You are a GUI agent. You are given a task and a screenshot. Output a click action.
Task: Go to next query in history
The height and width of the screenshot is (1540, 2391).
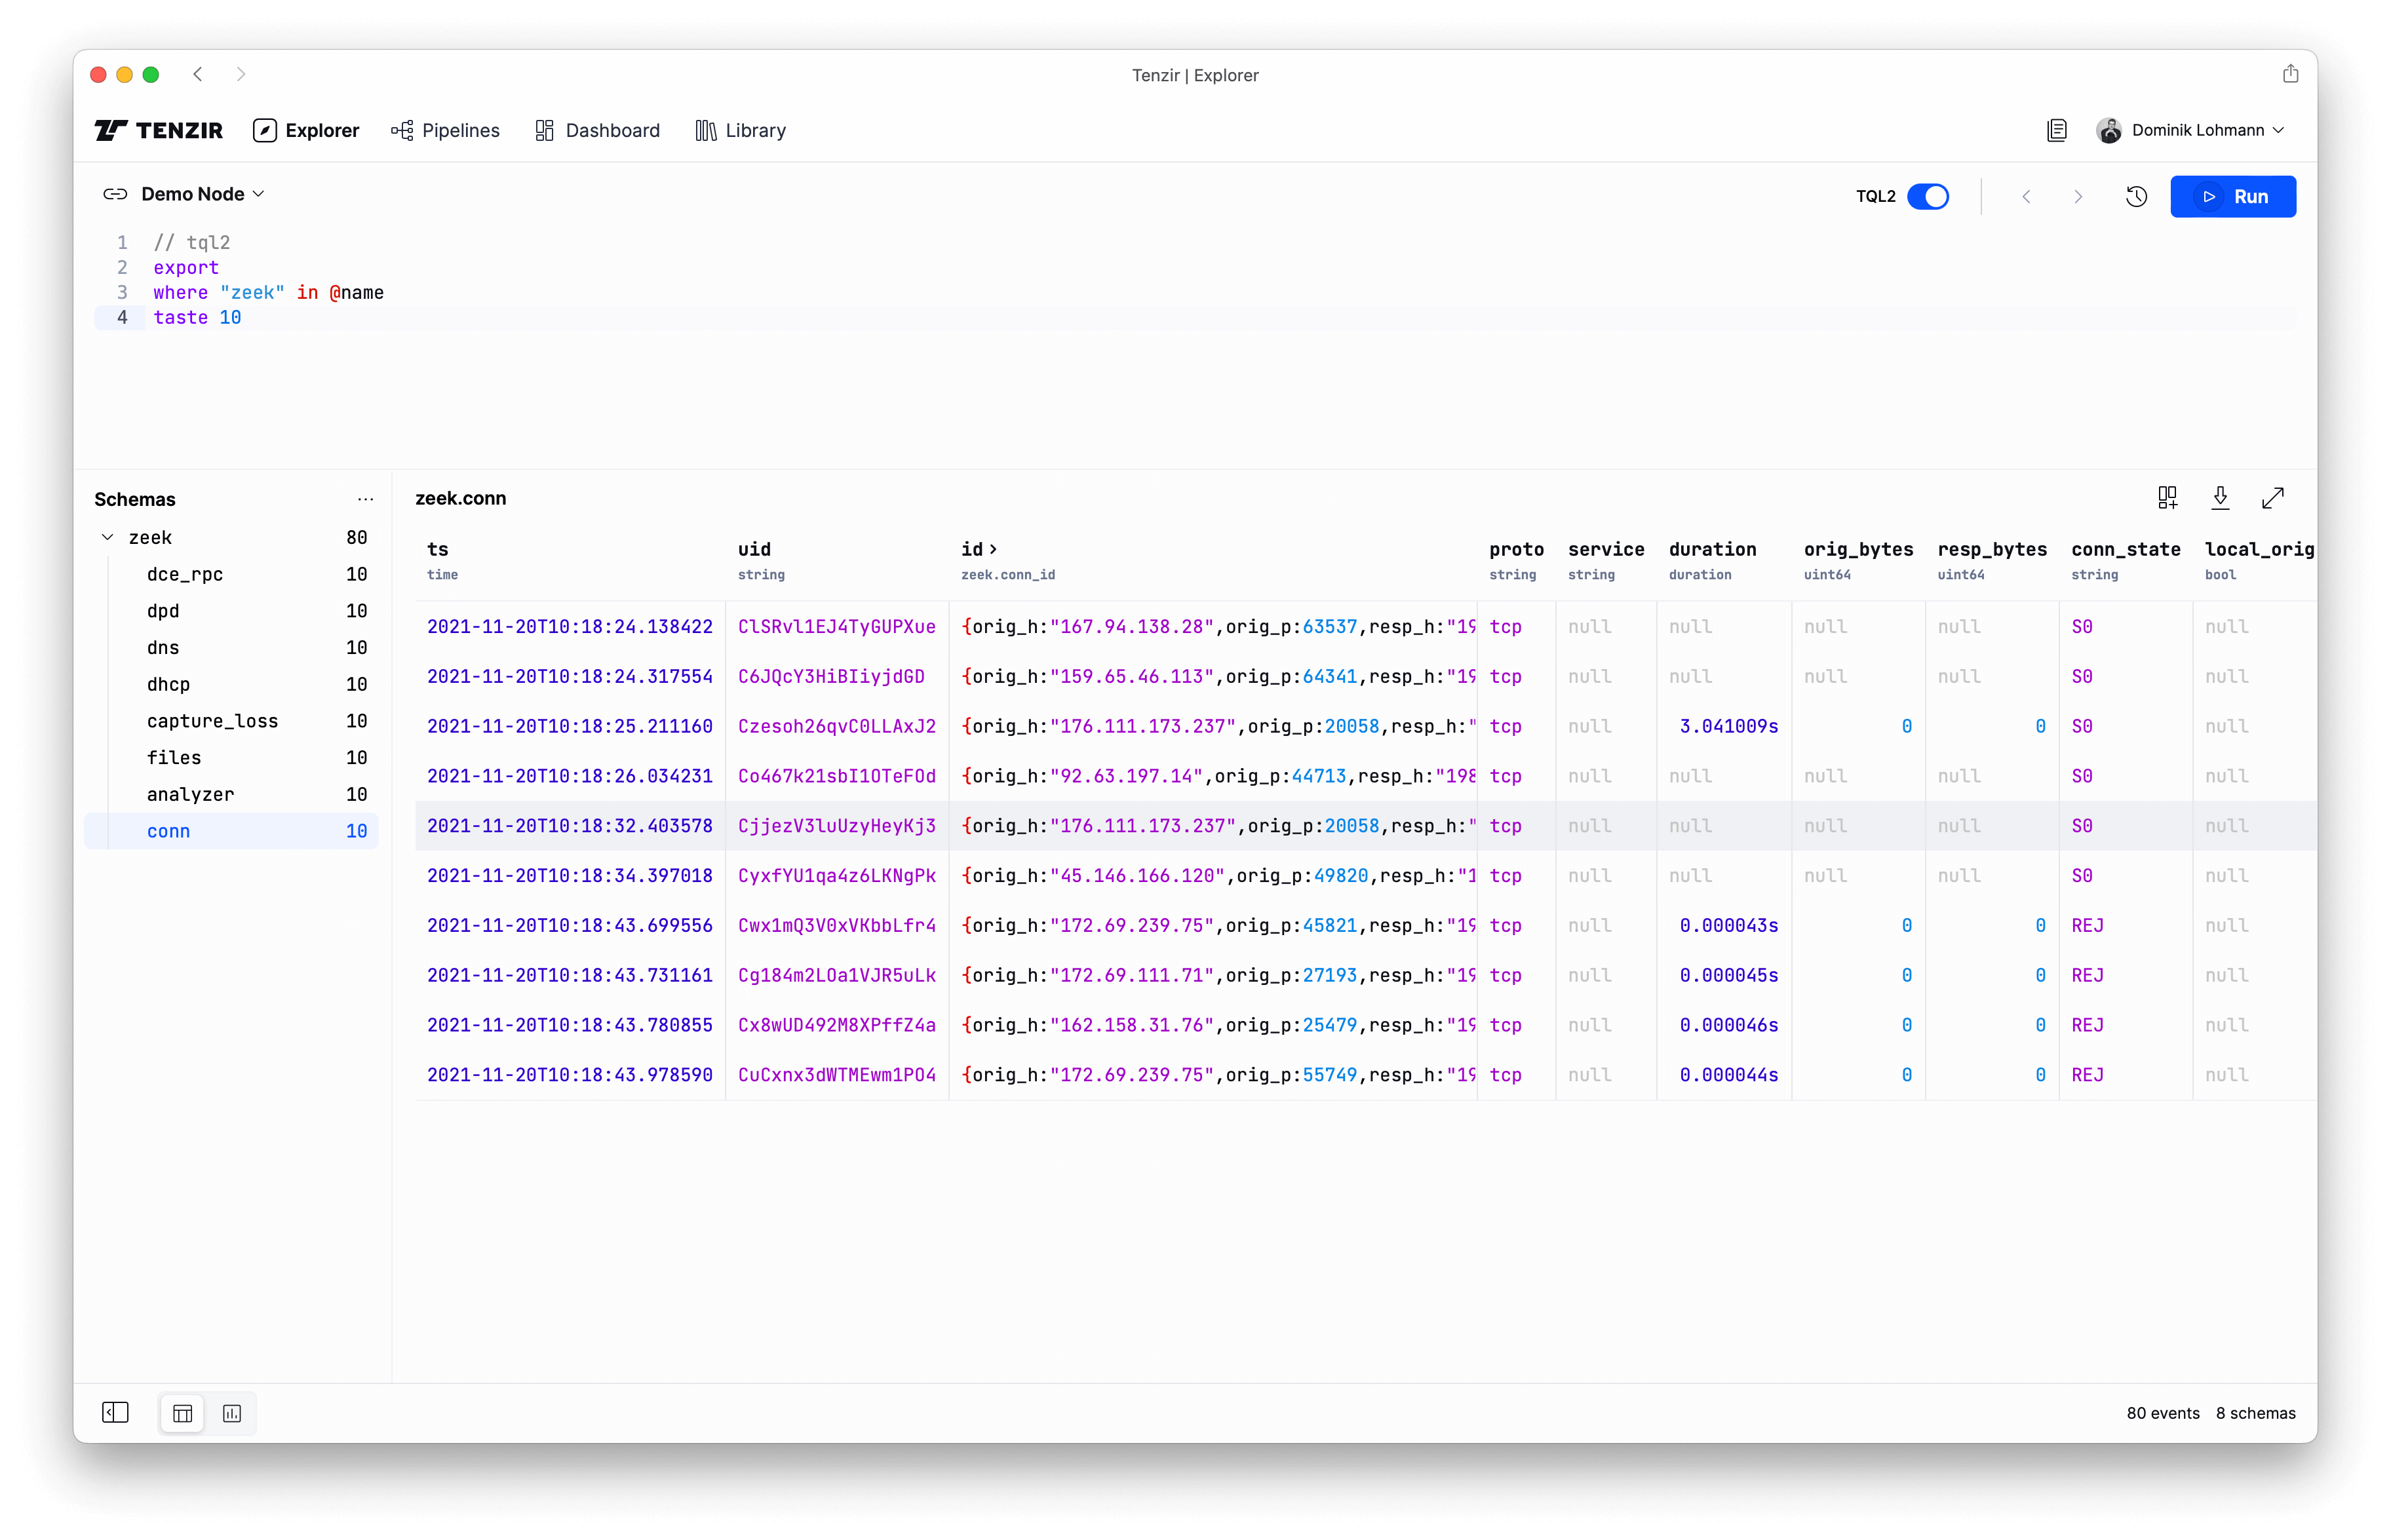click(x=2078, y=197)
